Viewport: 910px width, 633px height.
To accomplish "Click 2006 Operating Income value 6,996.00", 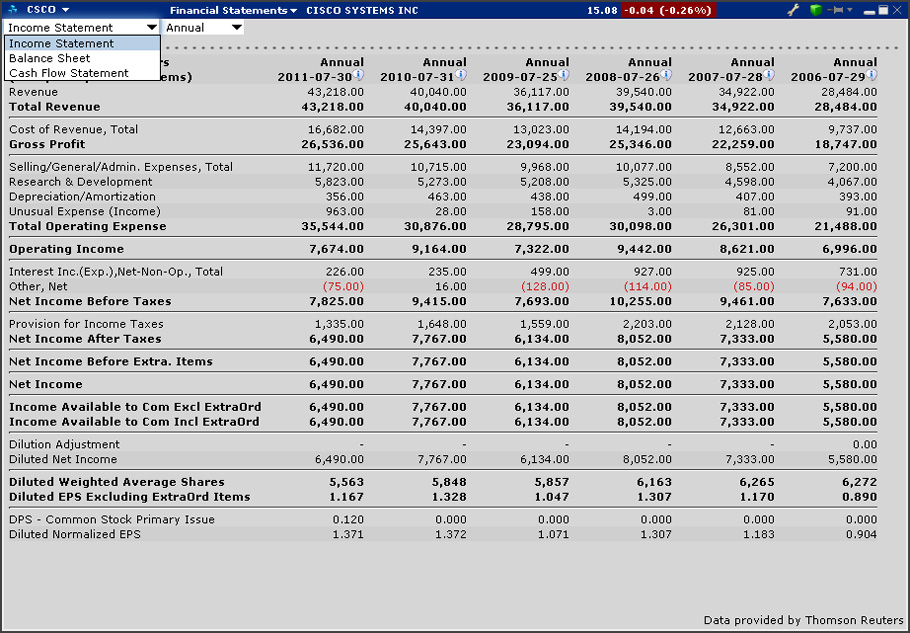I will (x=850, y=249).
